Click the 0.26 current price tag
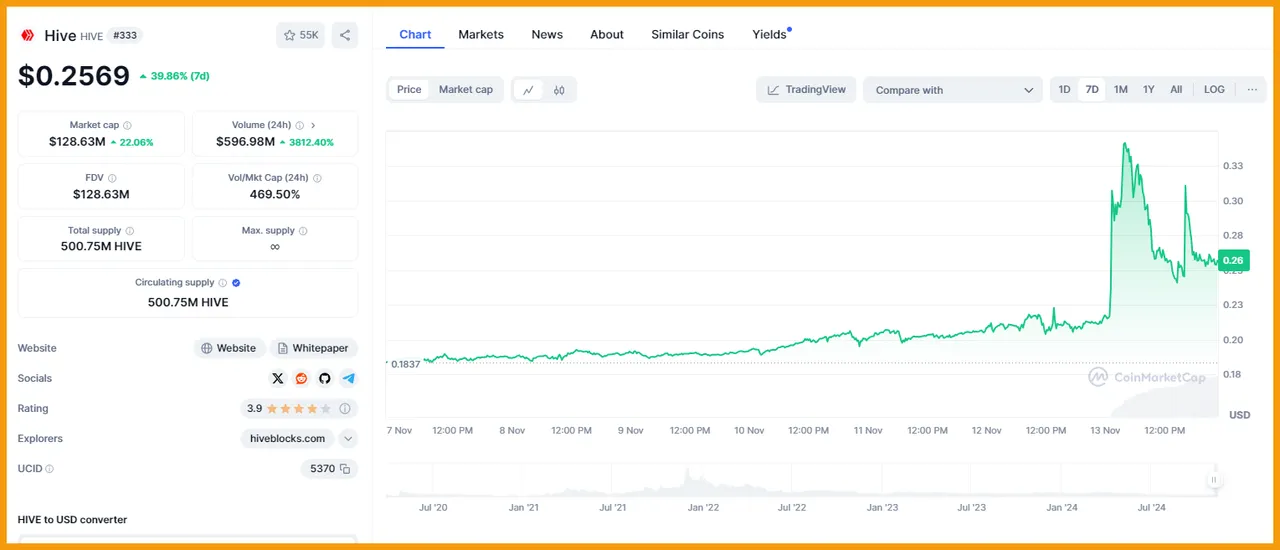This screenshot has height=550, width=1280. pos(1234,261)
